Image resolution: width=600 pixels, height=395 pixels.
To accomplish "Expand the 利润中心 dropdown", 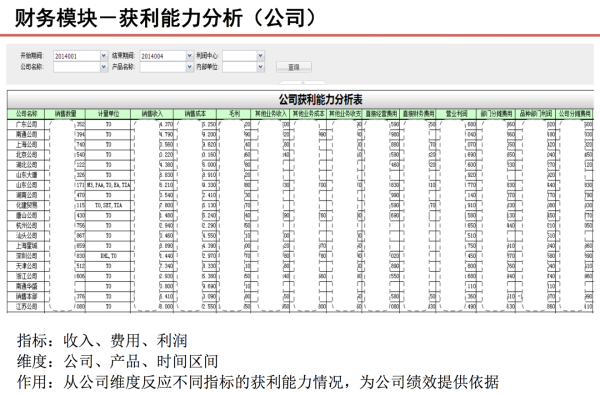I will (261, 56).
